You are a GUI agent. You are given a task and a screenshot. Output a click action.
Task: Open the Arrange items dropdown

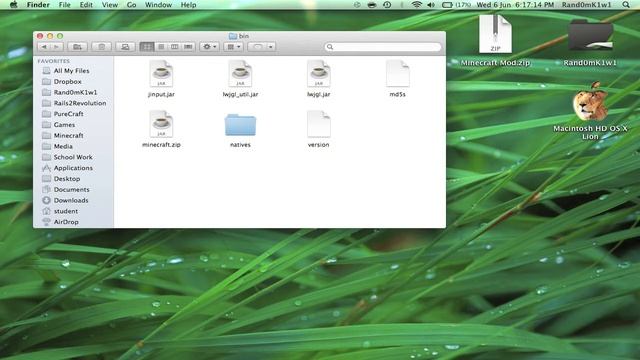(x=233, y=47)
